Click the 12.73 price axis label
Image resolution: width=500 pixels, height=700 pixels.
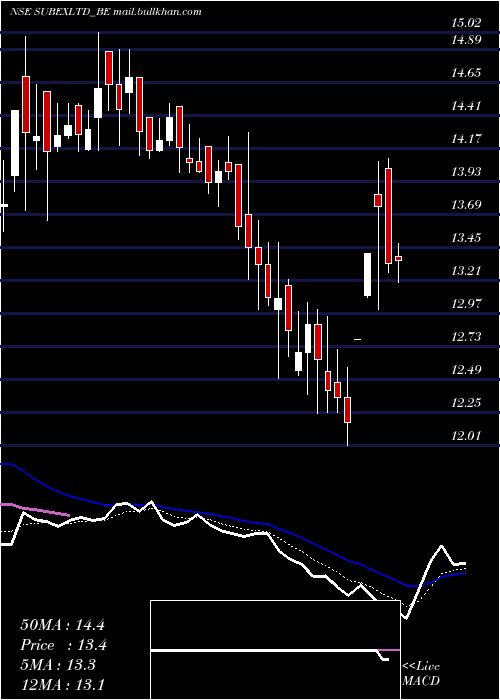pyautogui.click(x=466, y=337)
